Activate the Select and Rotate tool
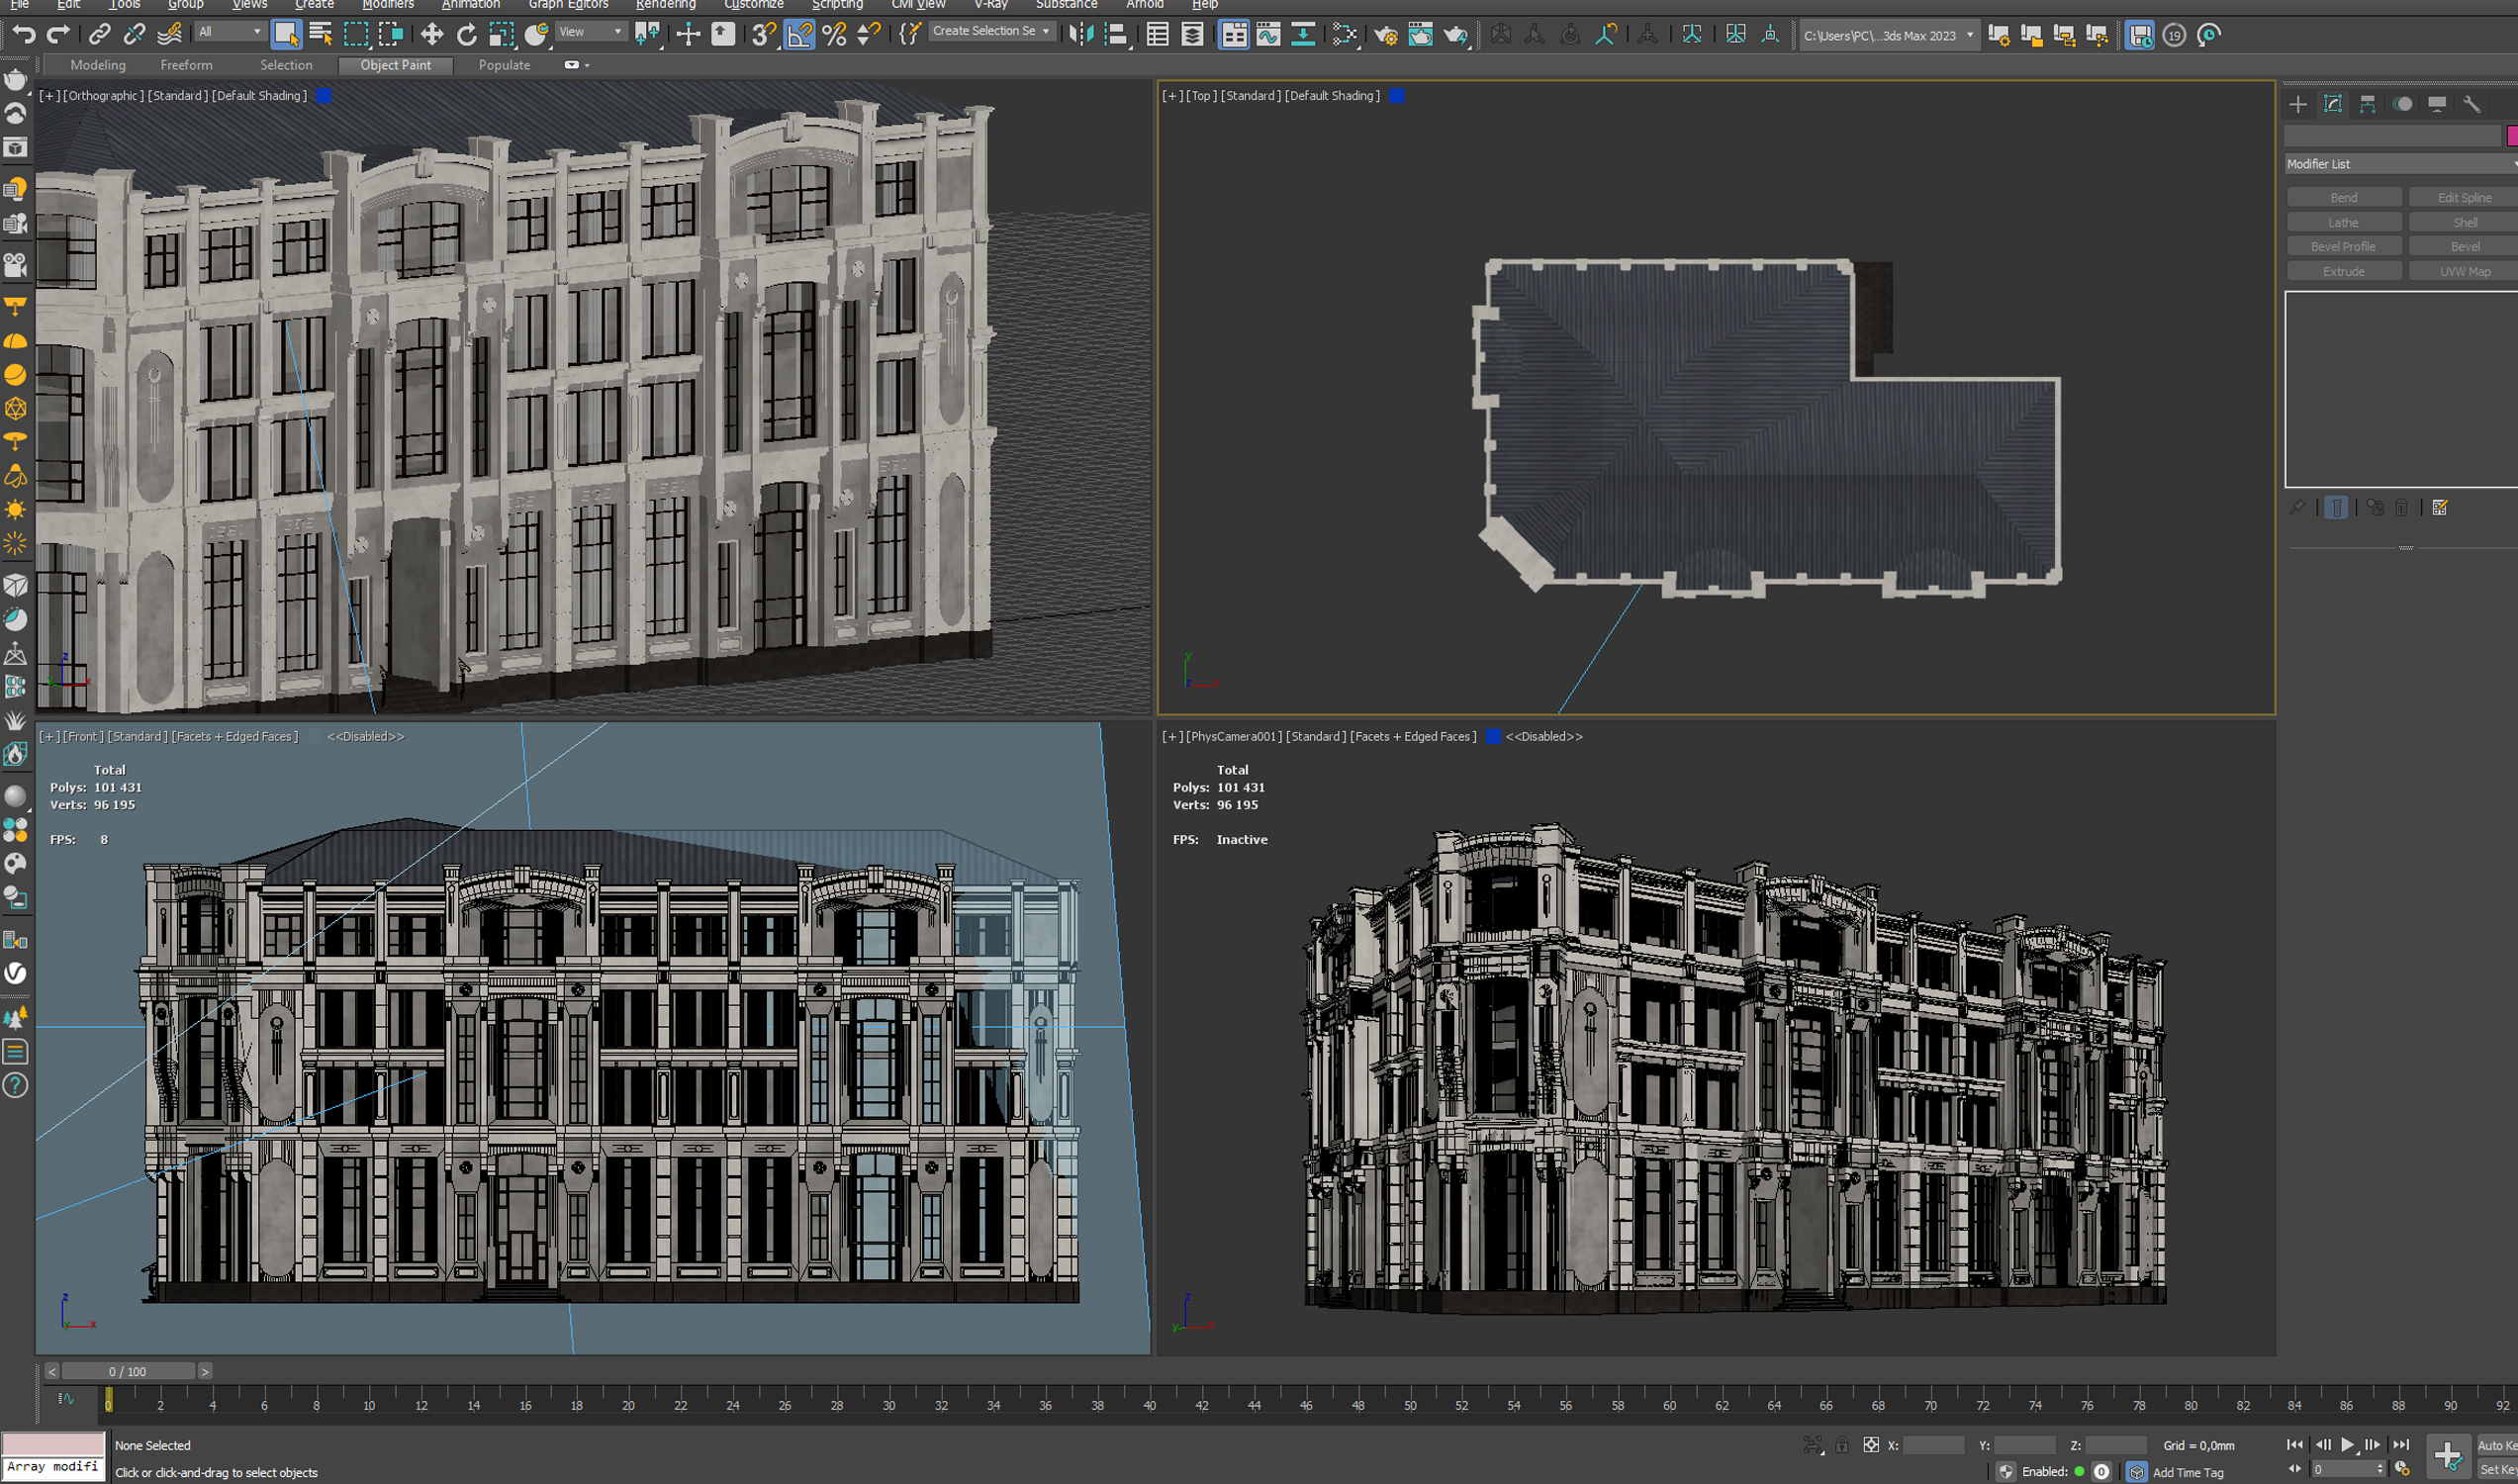The height and width of the screenshot is (1484, 2518). point(466,35)
